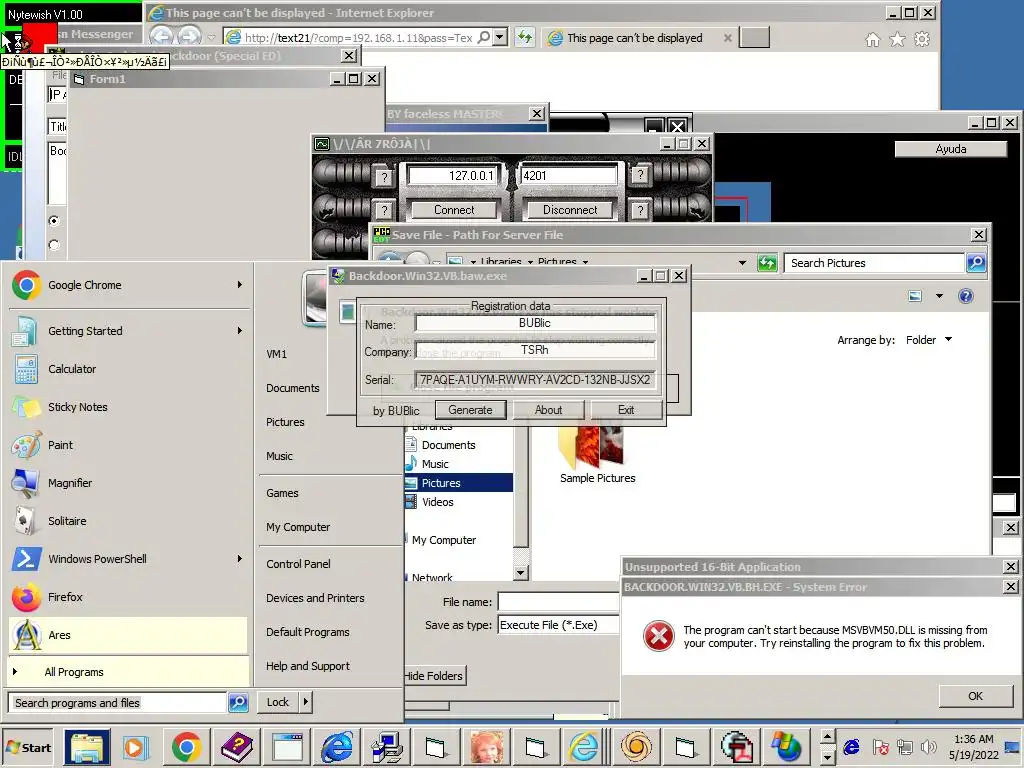Viewport: 1024px width, 768px height.
Task: Click the About button in the keygen window
Action: click(x=549, y=410)
